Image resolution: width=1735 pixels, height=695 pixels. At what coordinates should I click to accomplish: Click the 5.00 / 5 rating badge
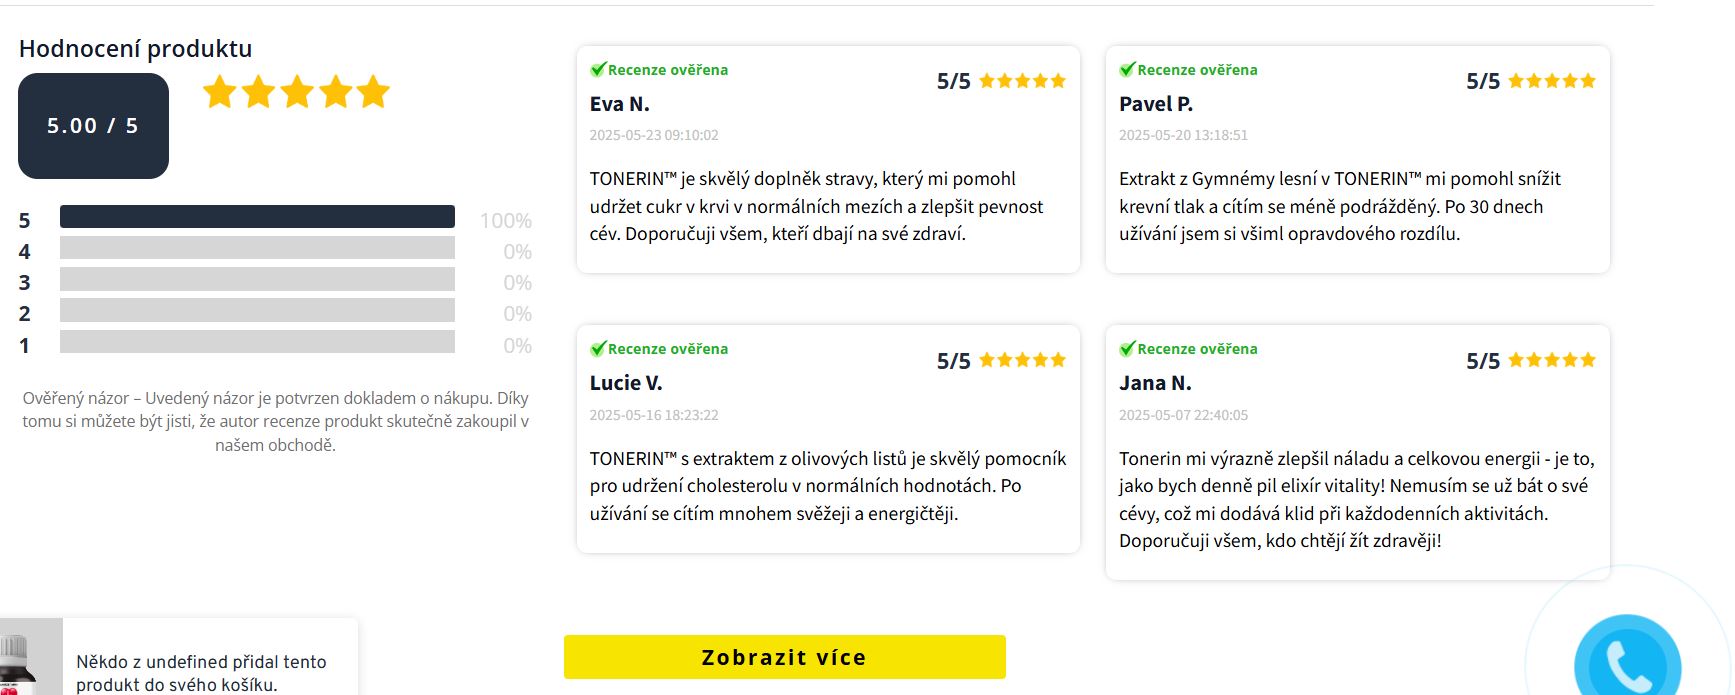click(93, 126)
